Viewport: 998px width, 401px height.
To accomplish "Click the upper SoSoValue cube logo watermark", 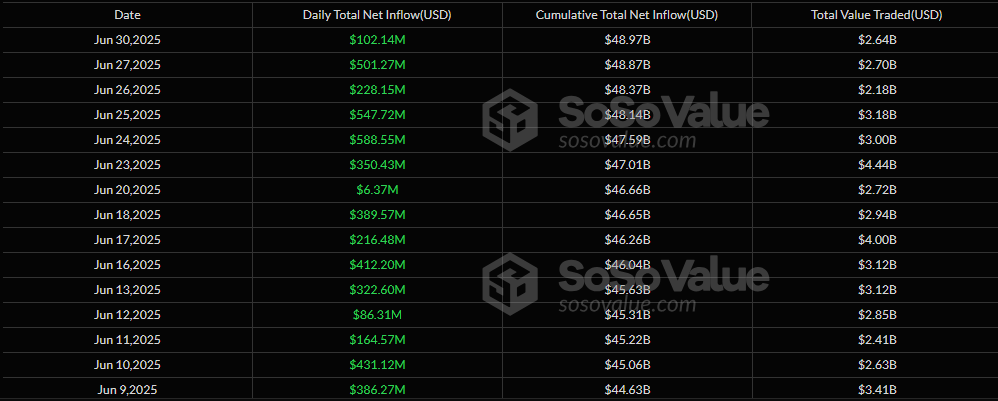I will pyautogui.click(x=510, y=119).
